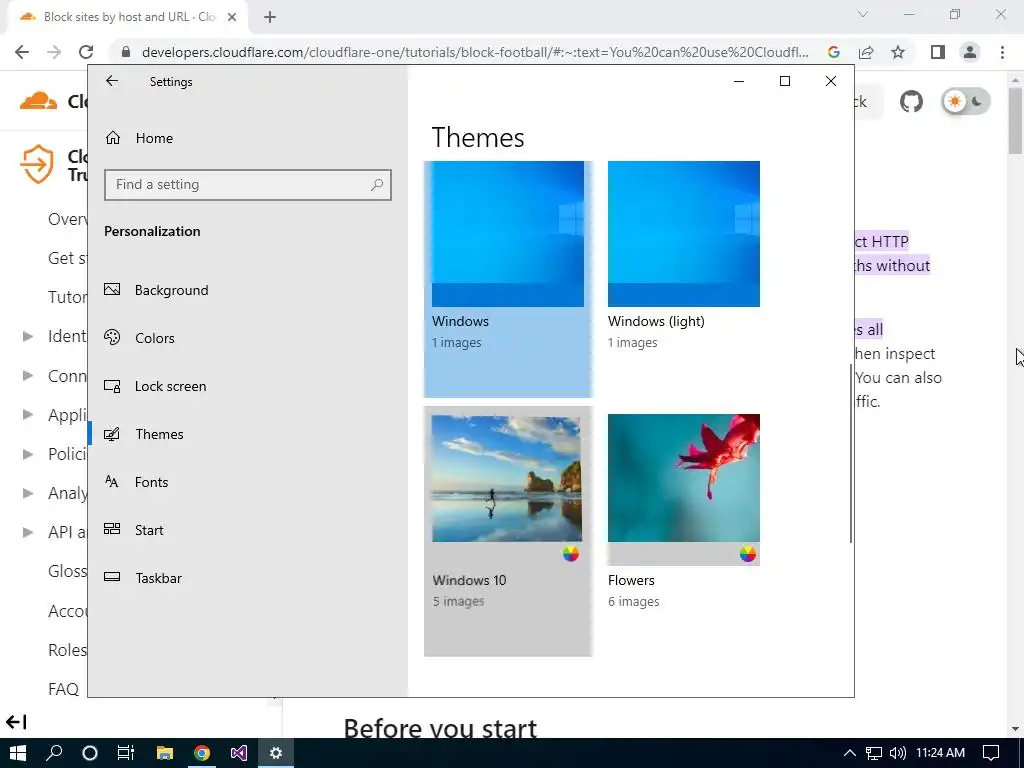Switch to Chrome via taskbar icon
The image size is (1024, 768).
[x=202, y=753]
